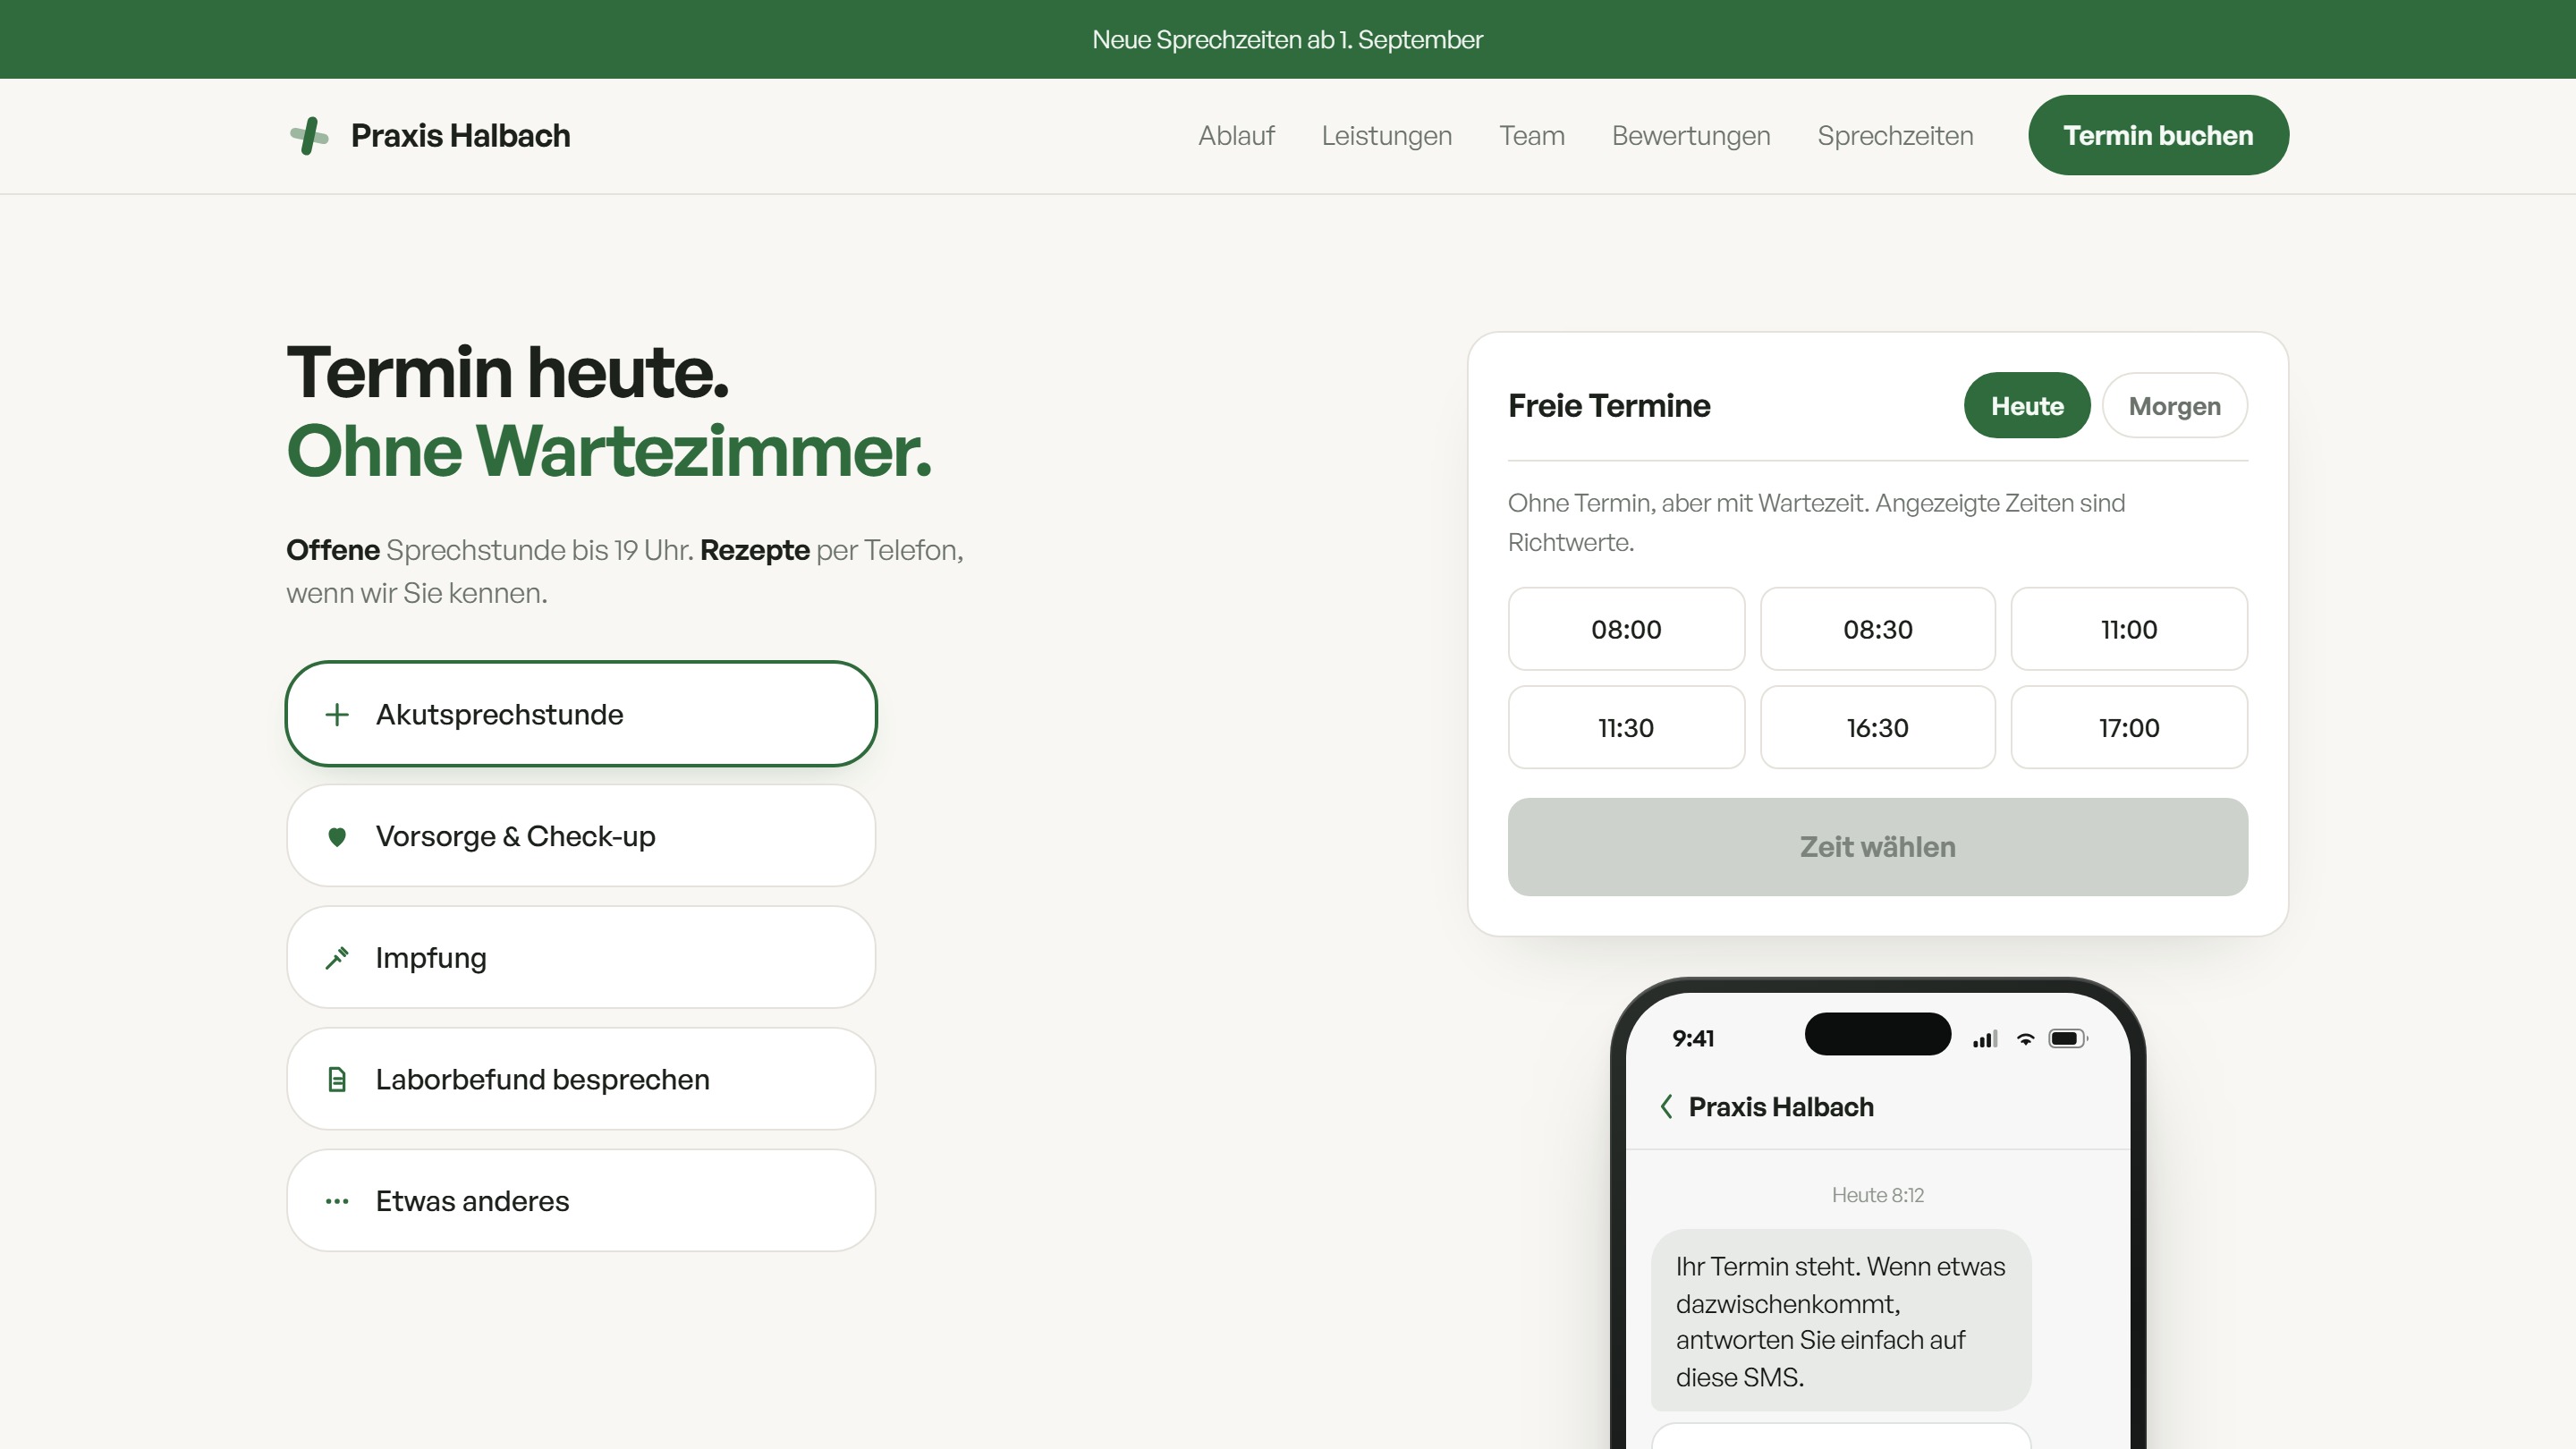This screenshot has height=1449, width=2576.
Task: Click the syringe icon beside Impfung
Action: [x=337, y=958]
